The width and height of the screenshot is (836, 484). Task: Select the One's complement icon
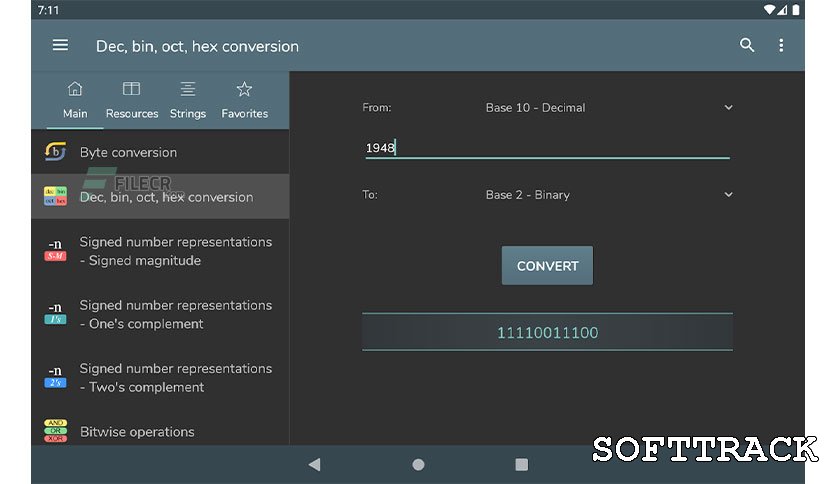56,314
